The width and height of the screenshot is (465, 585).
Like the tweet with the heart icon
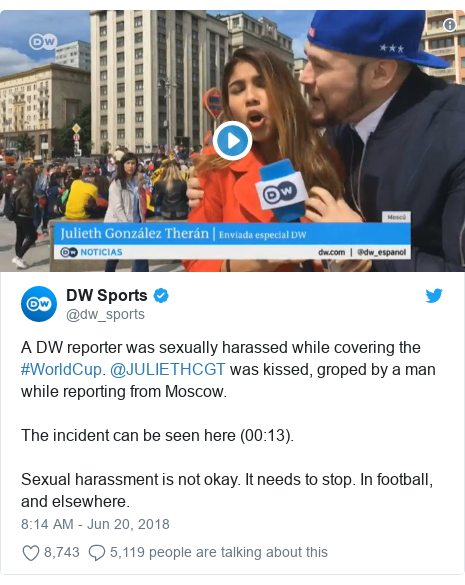31,553
